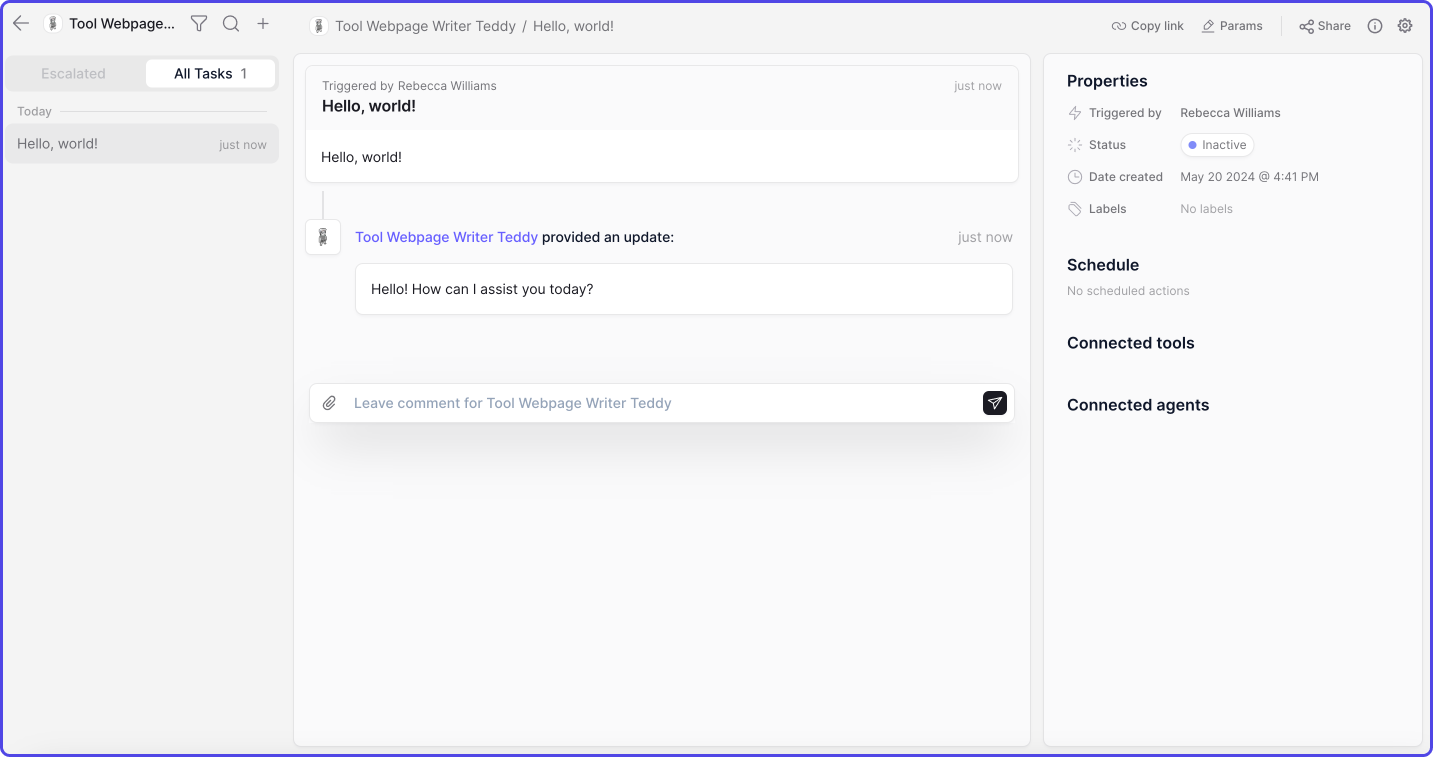
Task: Click the Inactive status badge
Action: pyautogui.click(x=1217, y=145)
